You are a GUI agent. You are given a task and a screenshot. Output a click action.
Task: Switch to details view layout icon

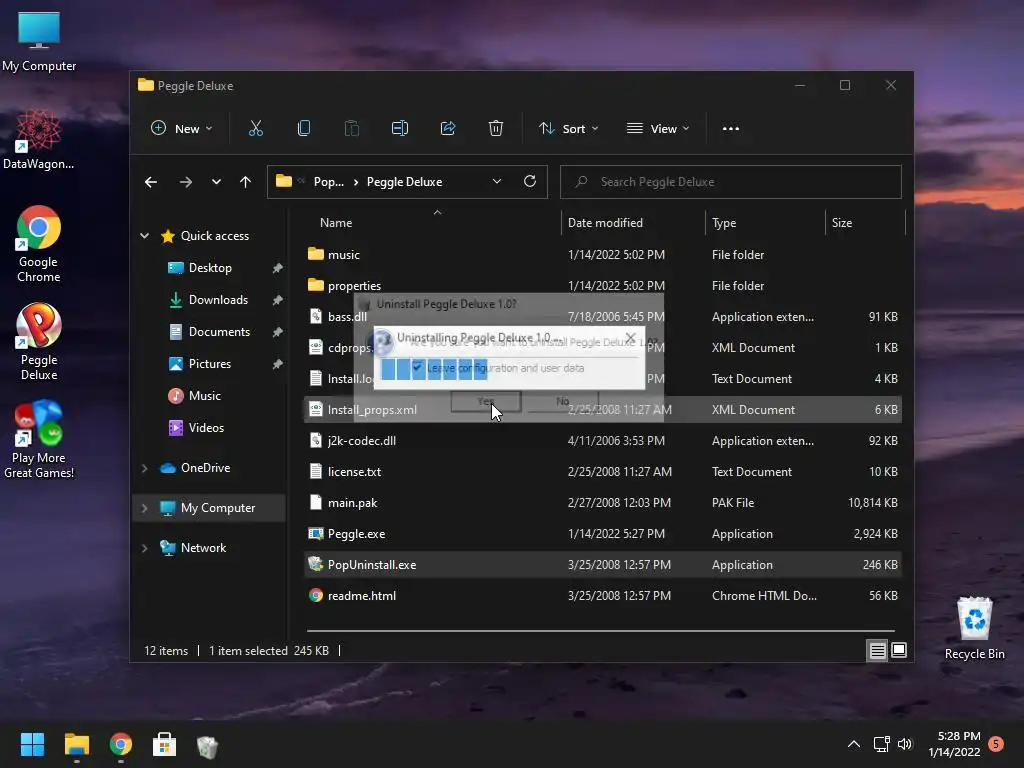877,650
